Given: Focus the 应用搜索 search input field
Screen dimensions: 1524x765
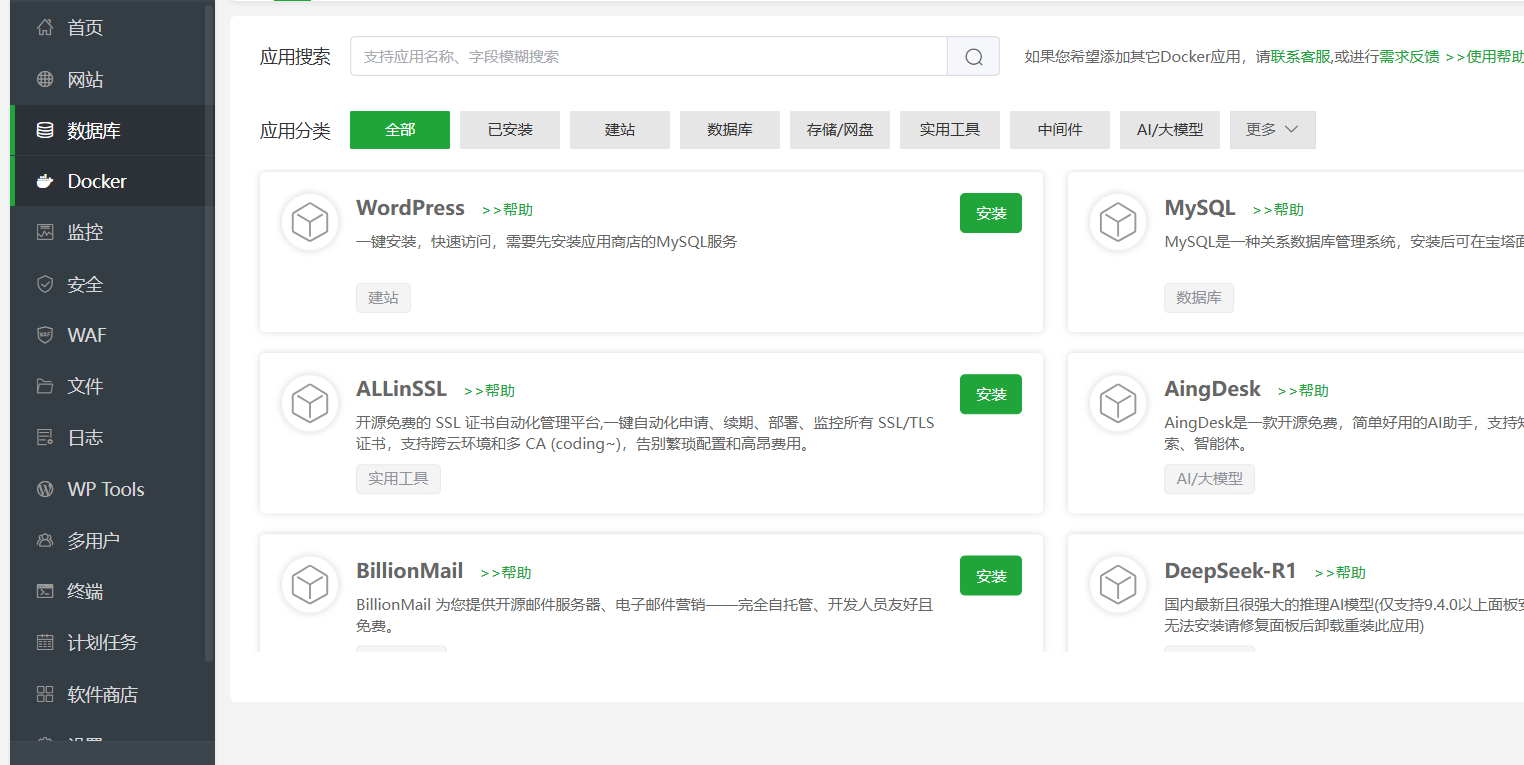Looking at the screenshot, I should (x=649, y=57).
